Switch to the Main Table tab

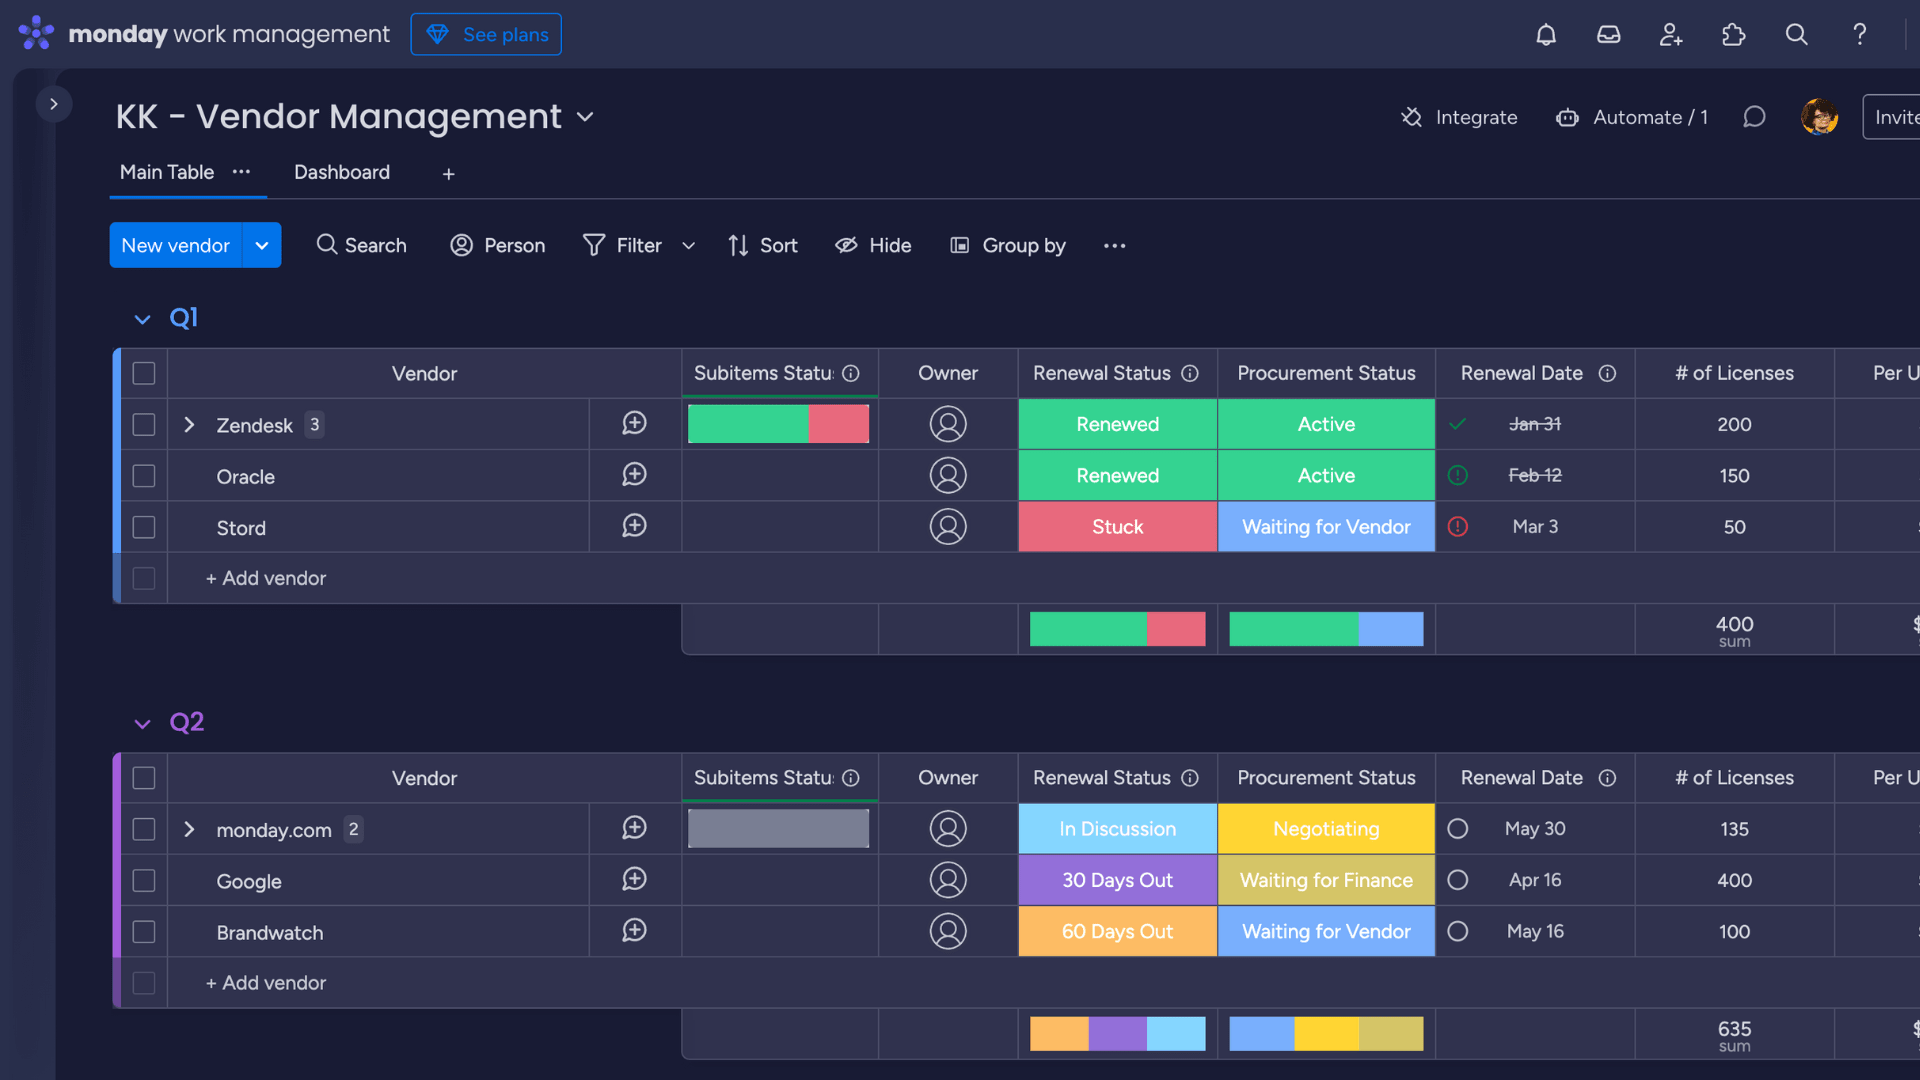coord(167,172)
